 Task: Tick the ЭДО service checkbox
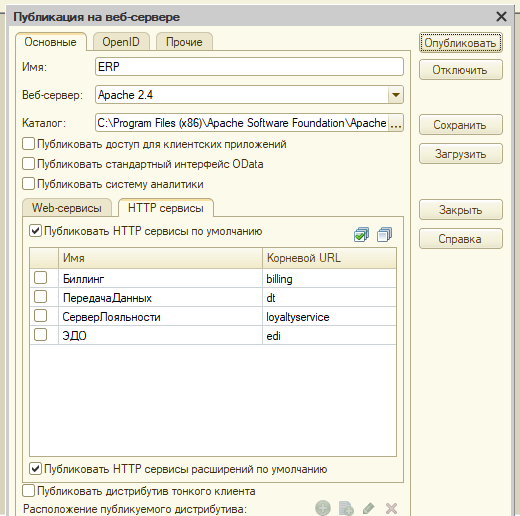tap(40, 335)
